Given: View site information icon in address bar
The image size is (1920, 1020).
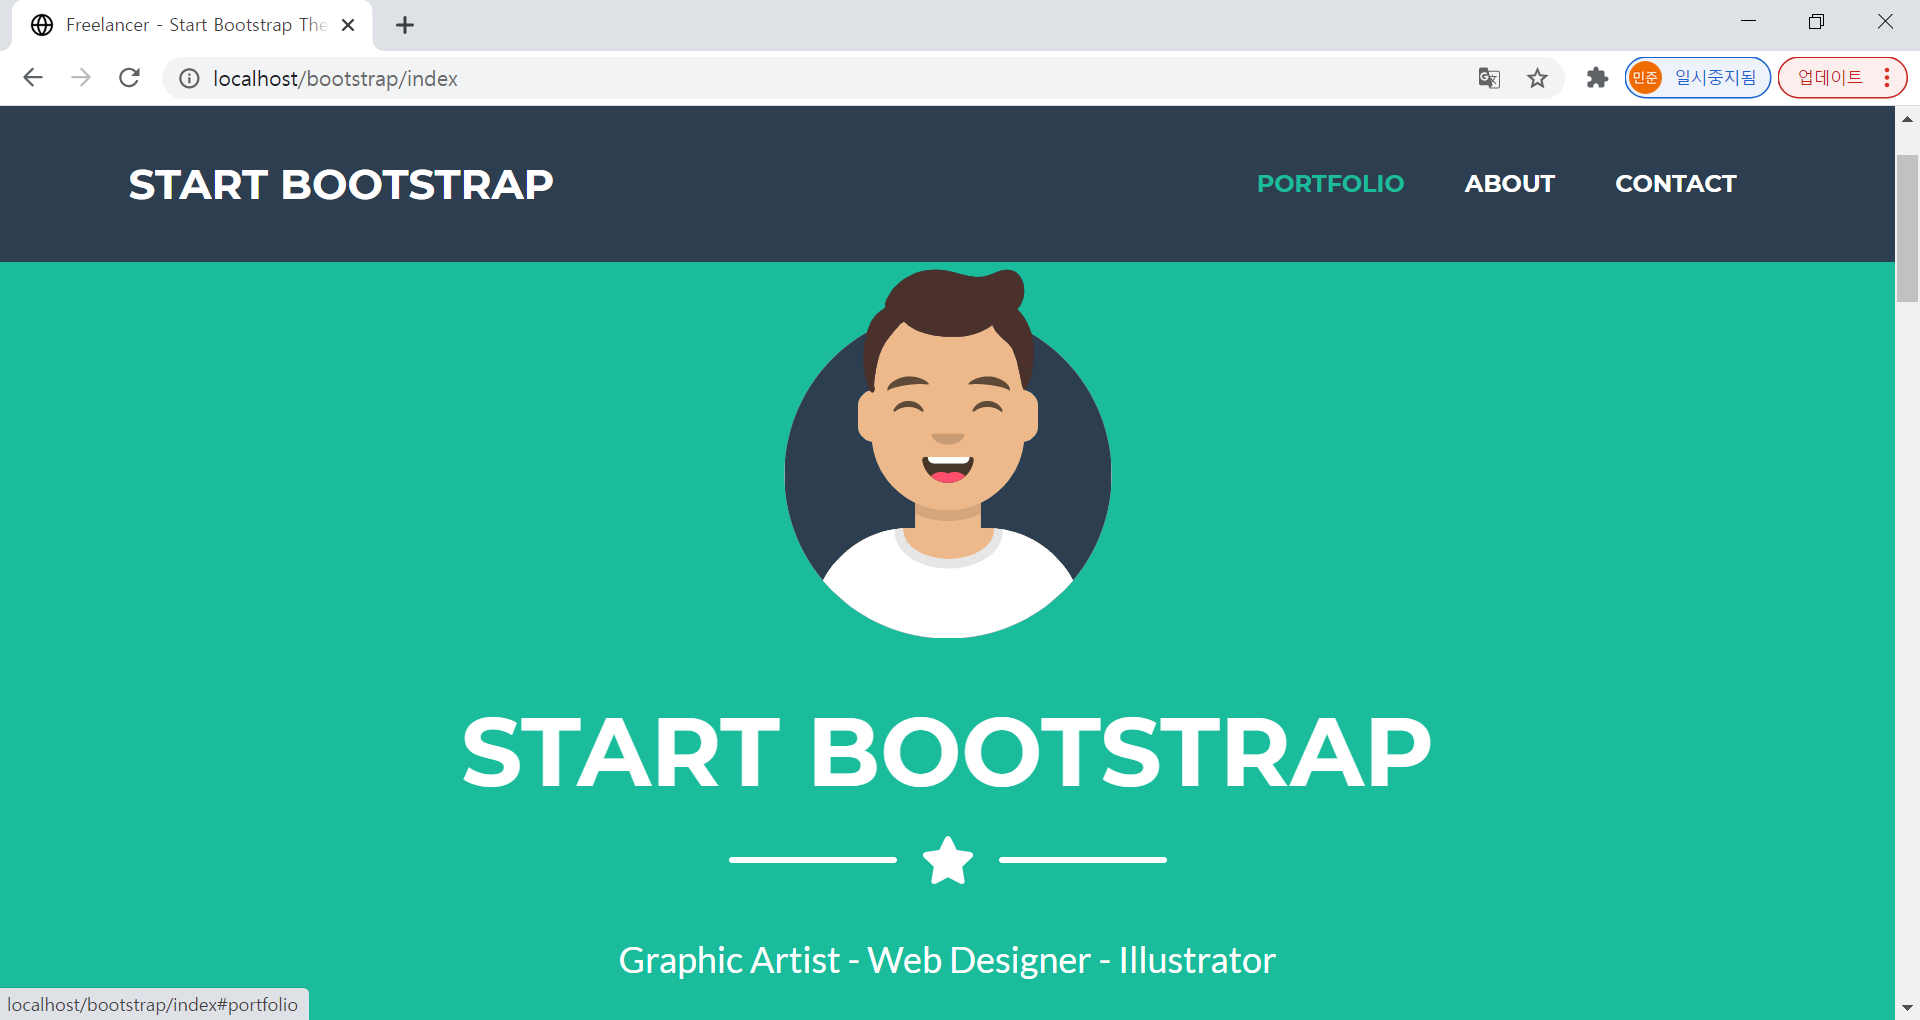Looking at the screenshot, I should tap(189, 78).
